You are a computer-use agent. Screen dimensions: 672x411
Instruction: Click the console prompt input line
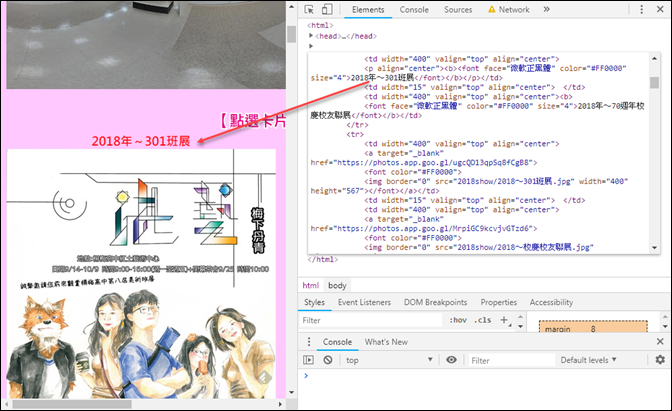[x=484, y=376]
